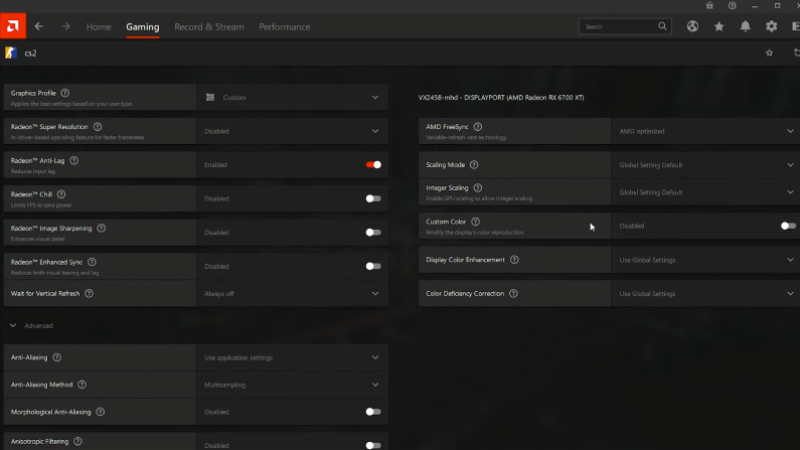Click the cs2 game icon
Screen dimensions: 800x450
11,53
